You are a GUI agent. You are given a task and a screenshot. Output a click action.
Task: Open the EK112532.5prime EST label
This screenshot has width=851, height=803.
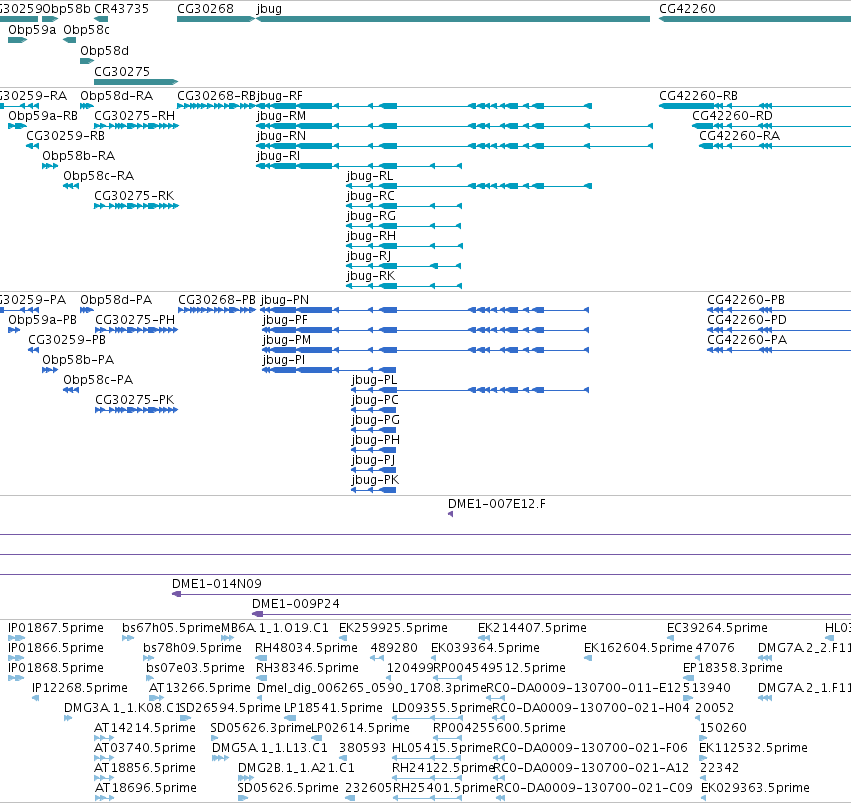click(x=753, y=748)
